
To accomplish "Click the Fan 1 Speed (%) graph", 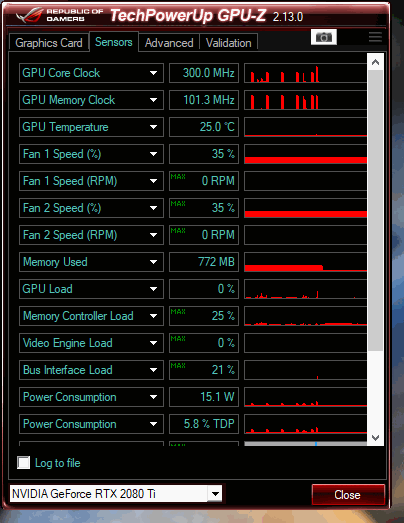I will [x=306, y=154].
